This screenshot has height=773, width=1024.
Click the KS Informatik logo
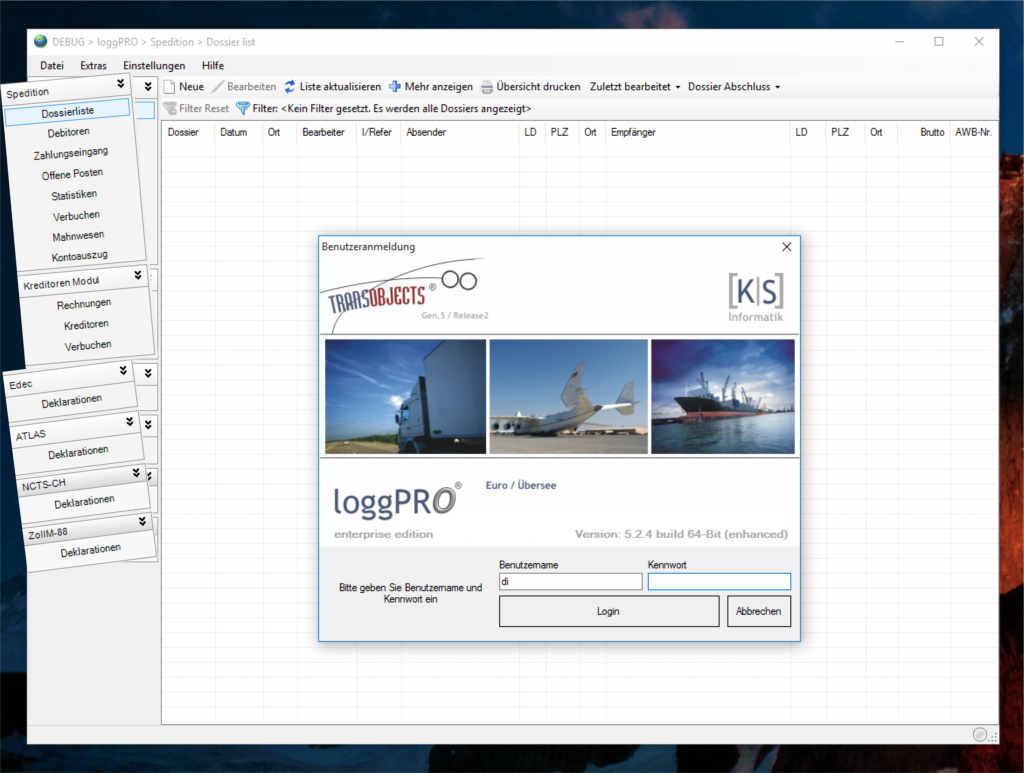(x=756, y=298)
